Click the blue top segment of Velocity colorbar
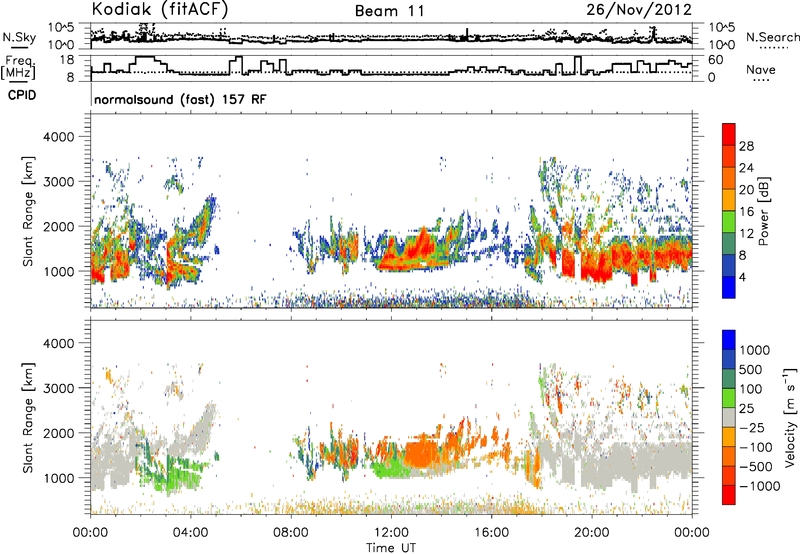 pyautogui.click(x=729, y=340)
